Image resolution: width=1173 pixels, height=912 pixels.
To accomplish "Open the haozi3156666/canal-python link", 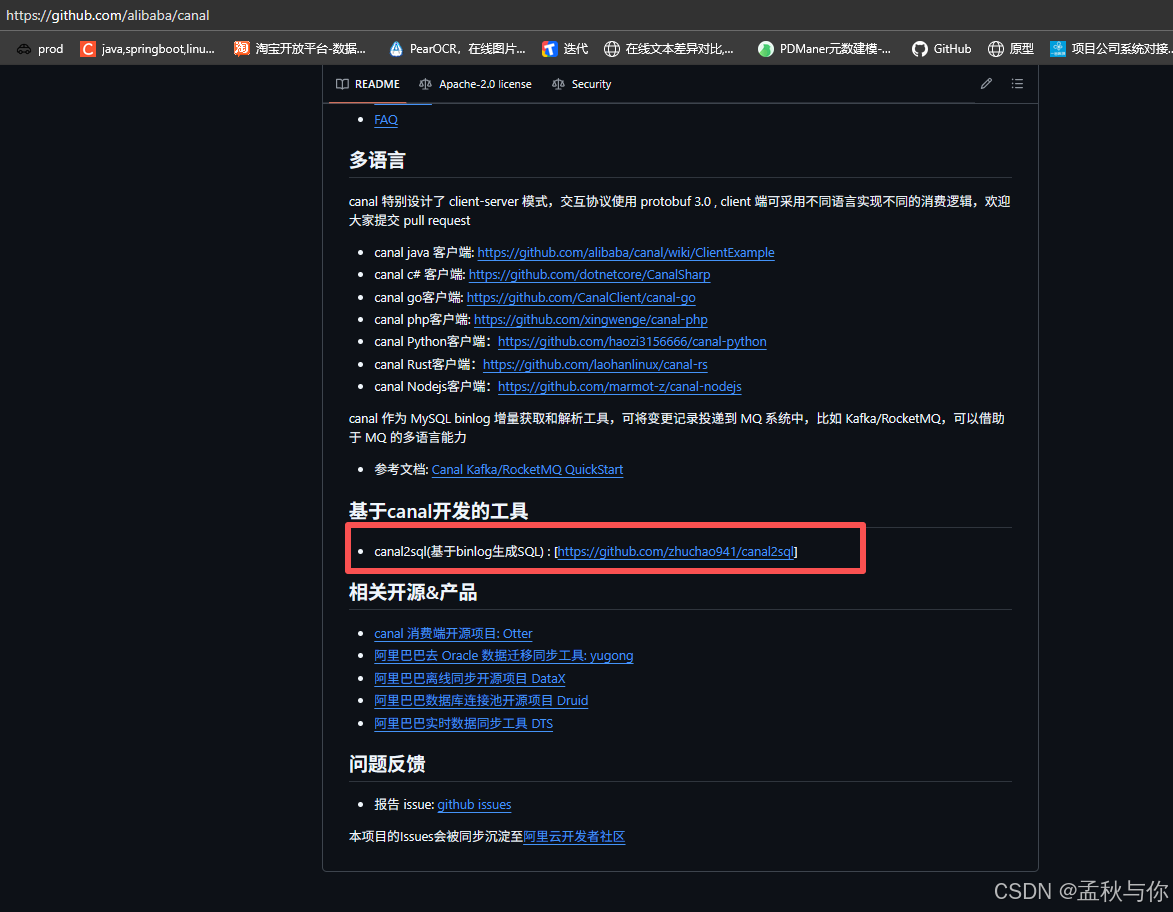I will pos(632,342).
